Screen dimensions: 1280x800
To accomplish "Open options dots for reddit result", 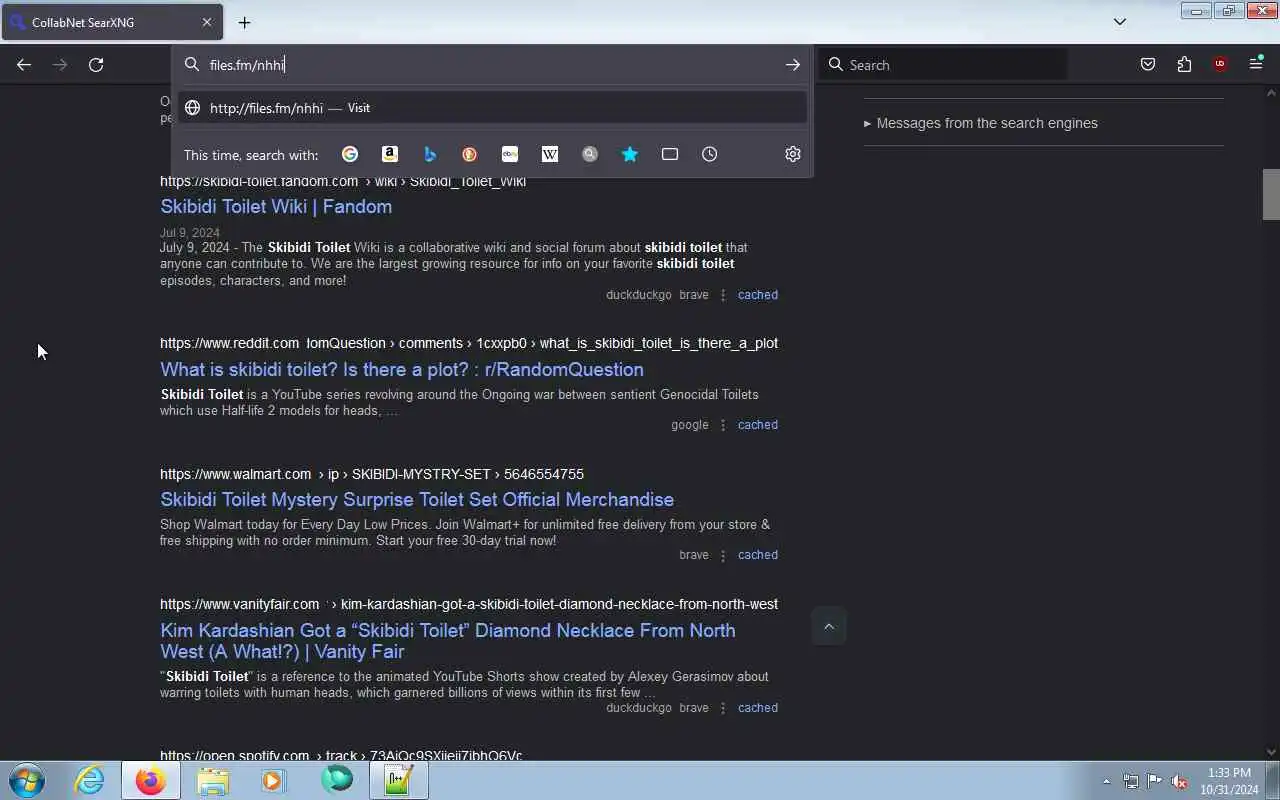I will point(723,425).
